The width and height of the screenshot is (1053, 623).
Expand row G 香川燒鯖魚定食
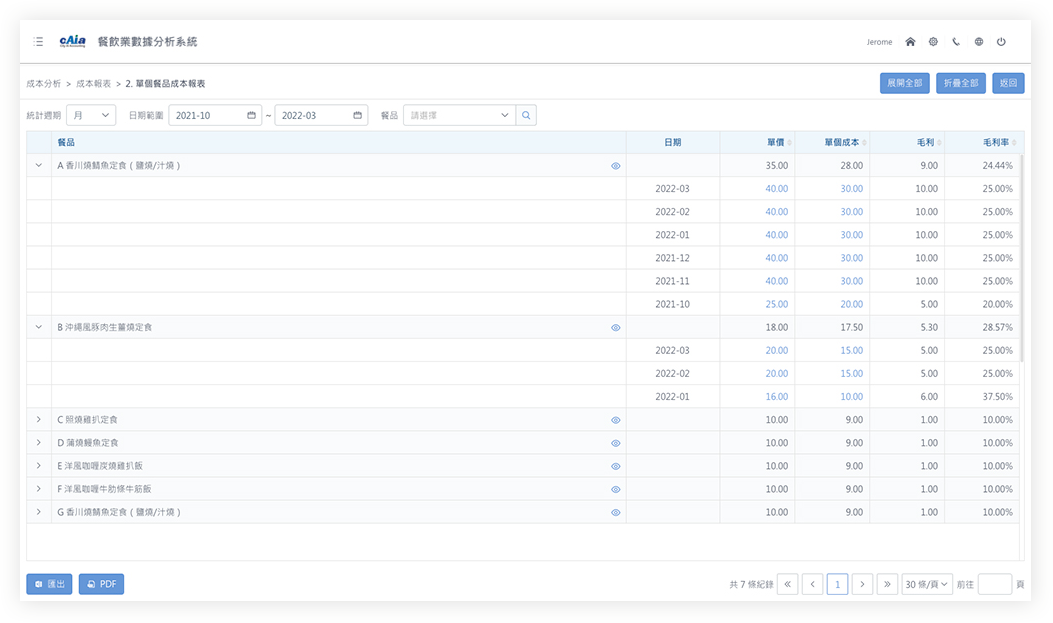click(x=38, y=512)
